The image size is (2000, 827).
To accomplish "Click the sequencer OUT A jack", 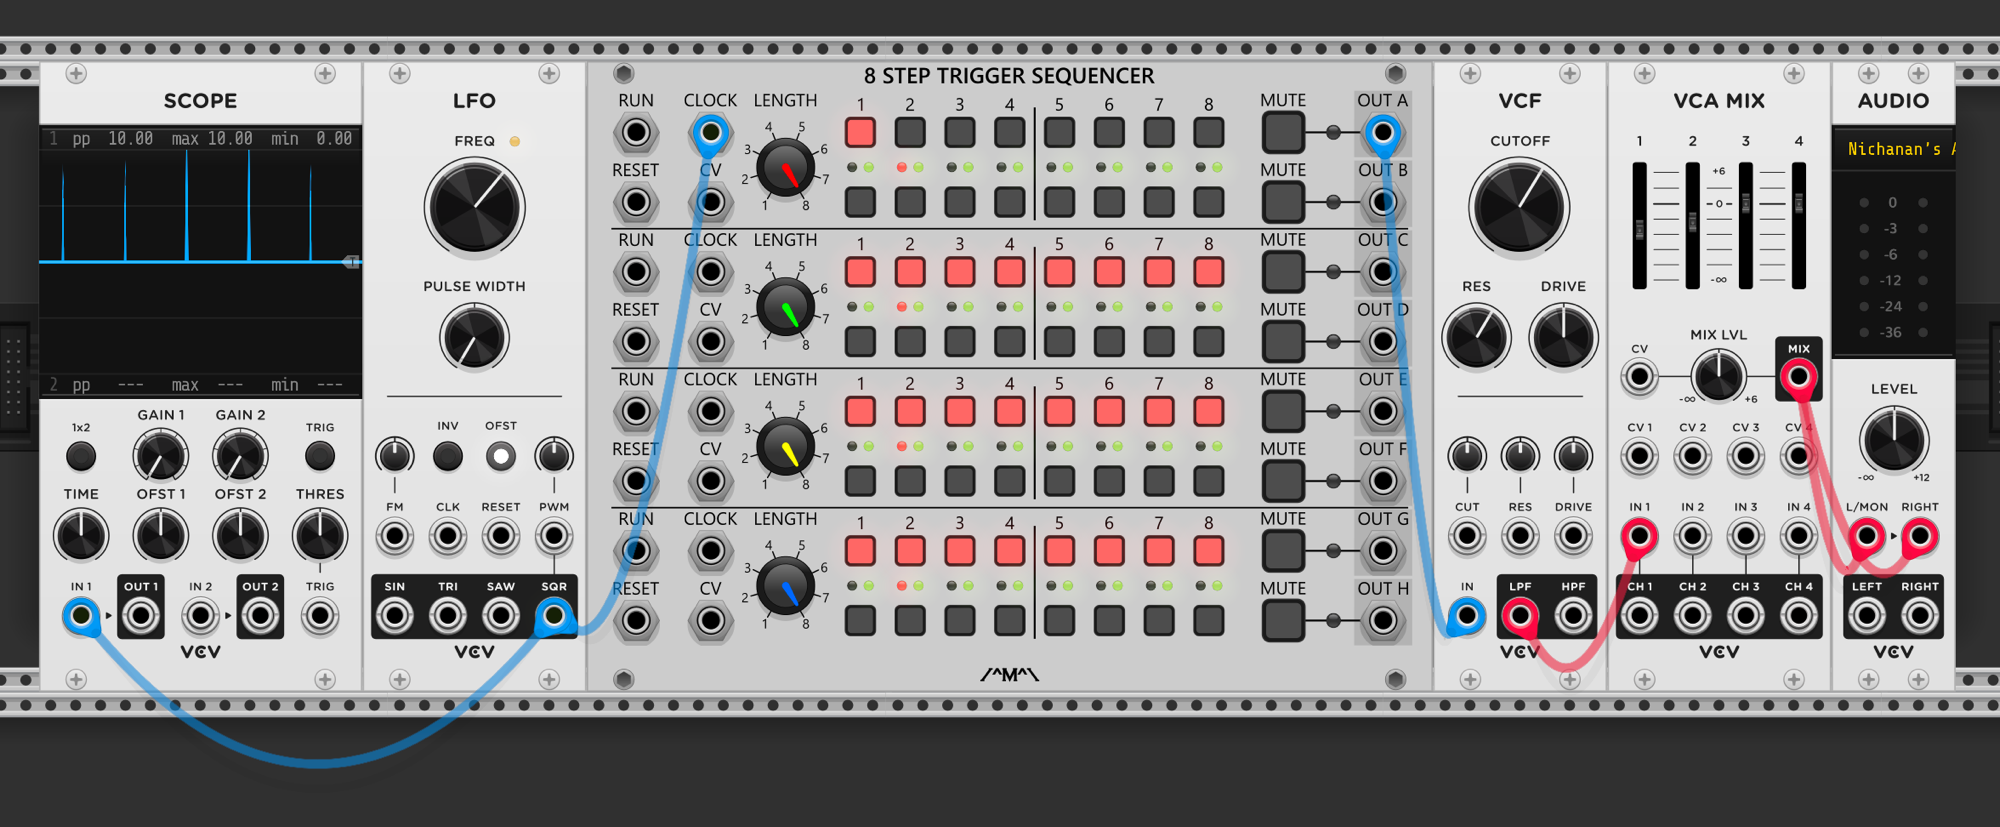I will pos(1383,132).
